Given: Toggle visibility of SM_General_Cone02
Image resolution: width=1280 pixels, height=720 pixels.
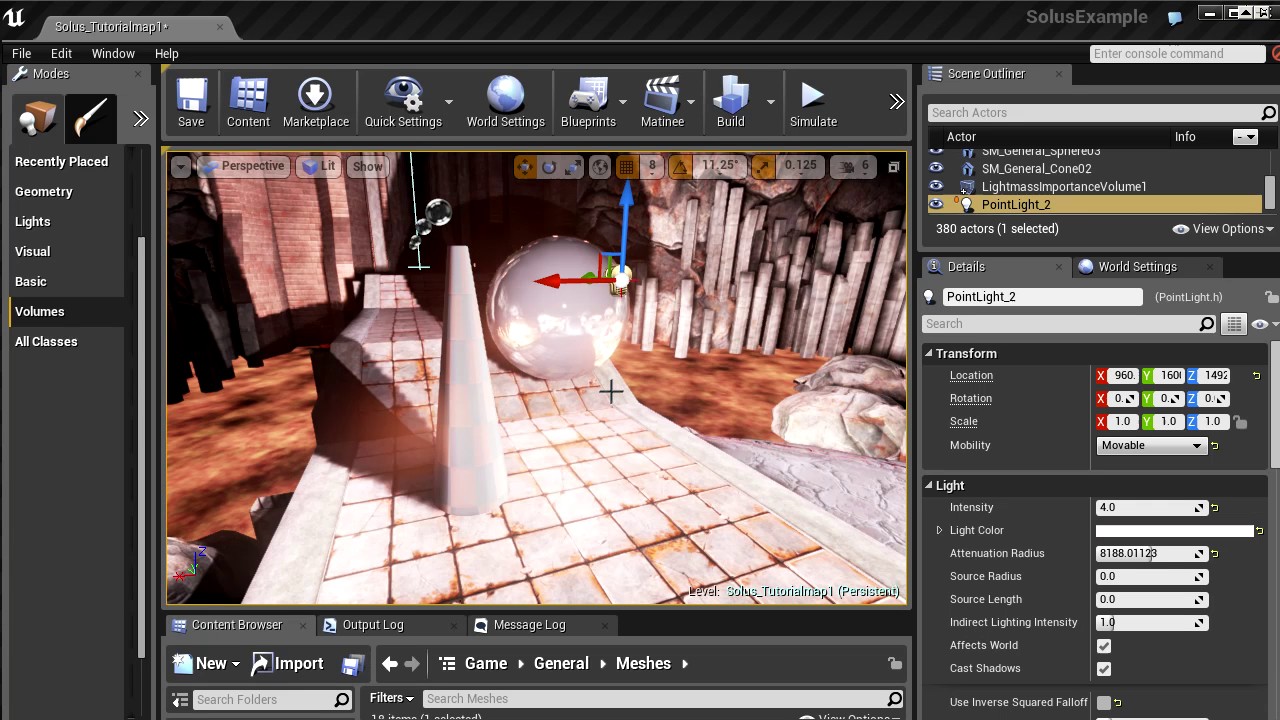Looking at the screenshot, I should [x=936, y=168].
